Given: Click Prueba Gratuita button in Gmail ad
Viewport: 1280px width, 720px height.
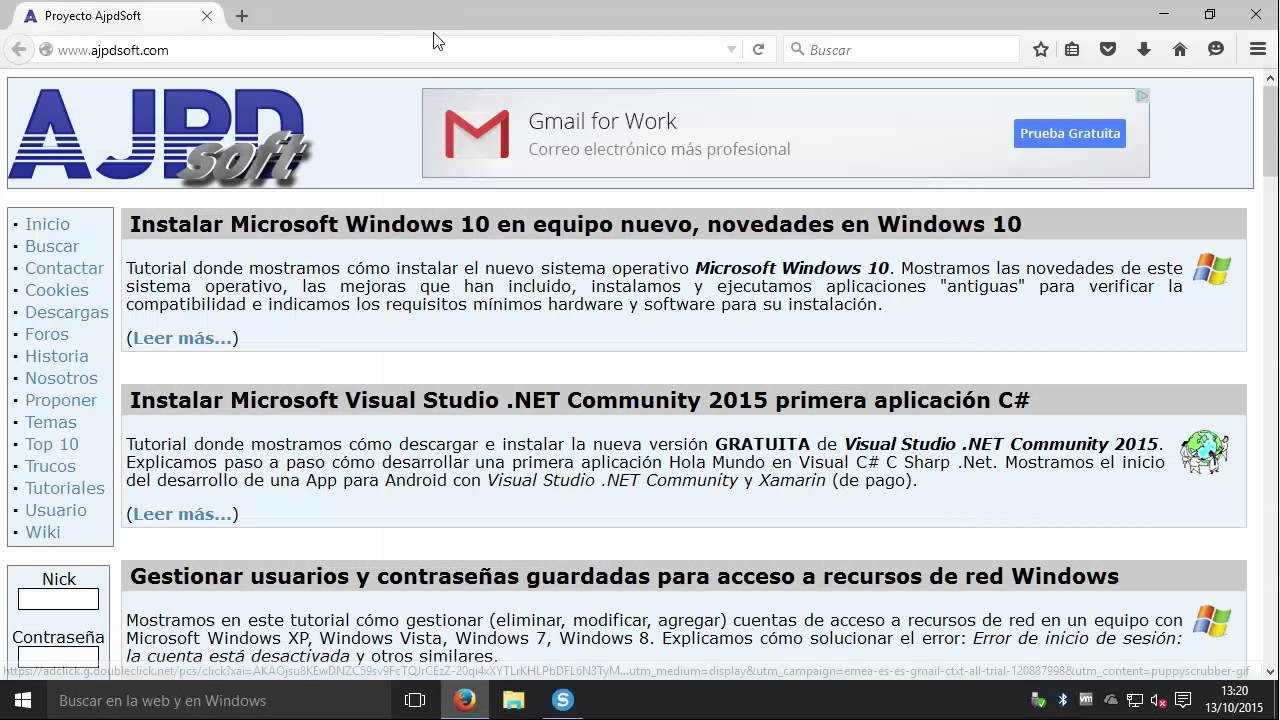Looking at the screenshot, I should pos(1070,133).
